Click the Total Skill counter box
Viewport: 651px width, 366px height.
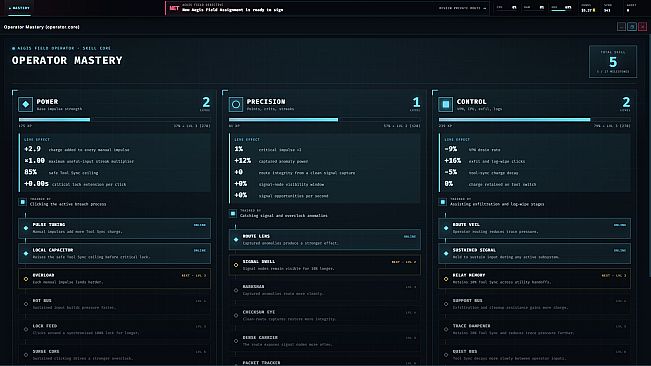coord(613,61)
